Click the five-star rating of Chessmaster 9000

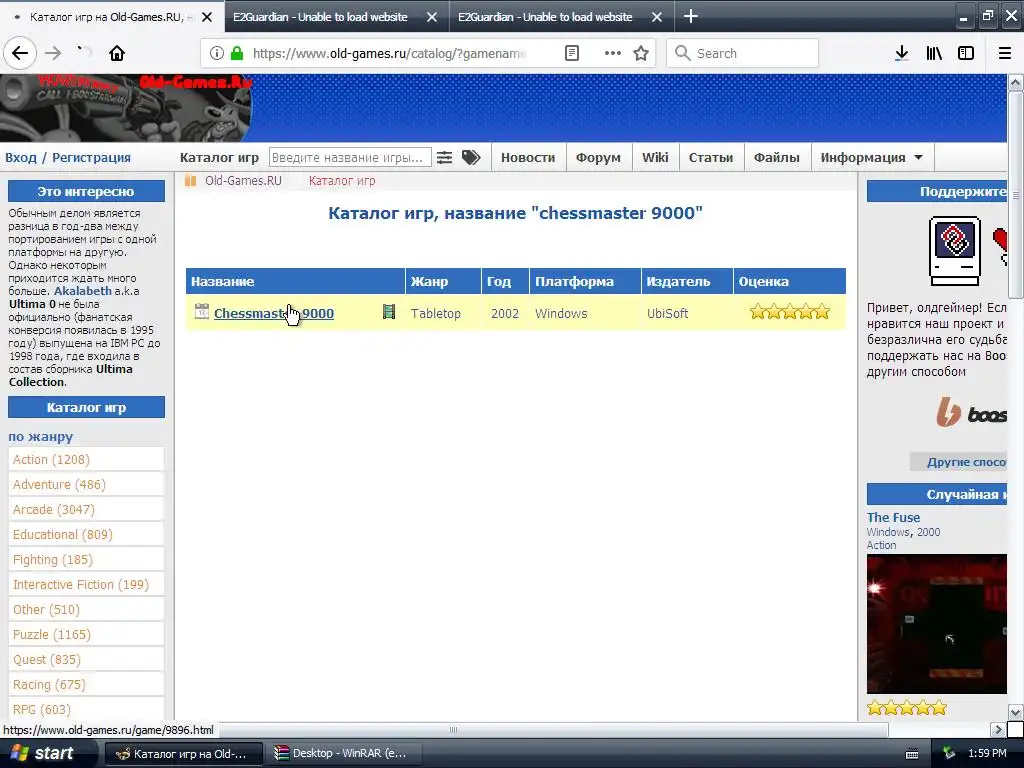click(x=790, y=312)
